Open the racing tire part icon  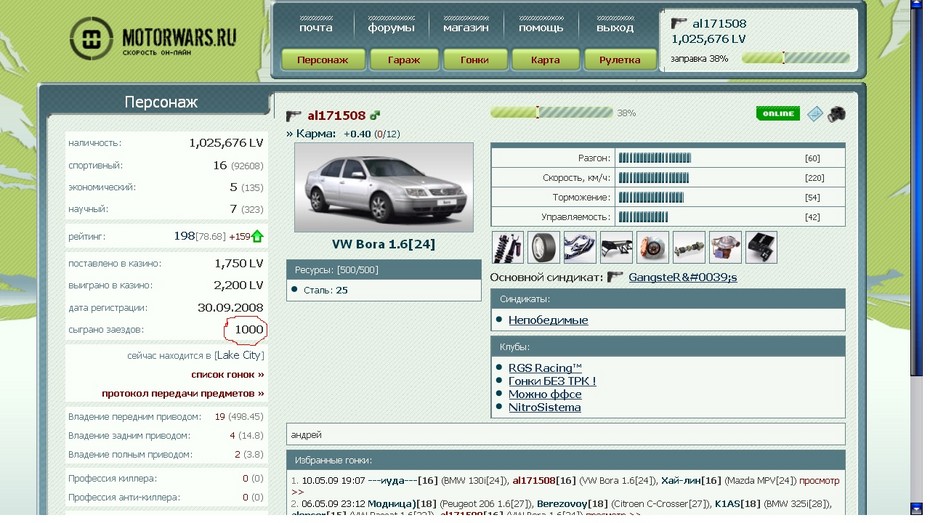point(543,247)
